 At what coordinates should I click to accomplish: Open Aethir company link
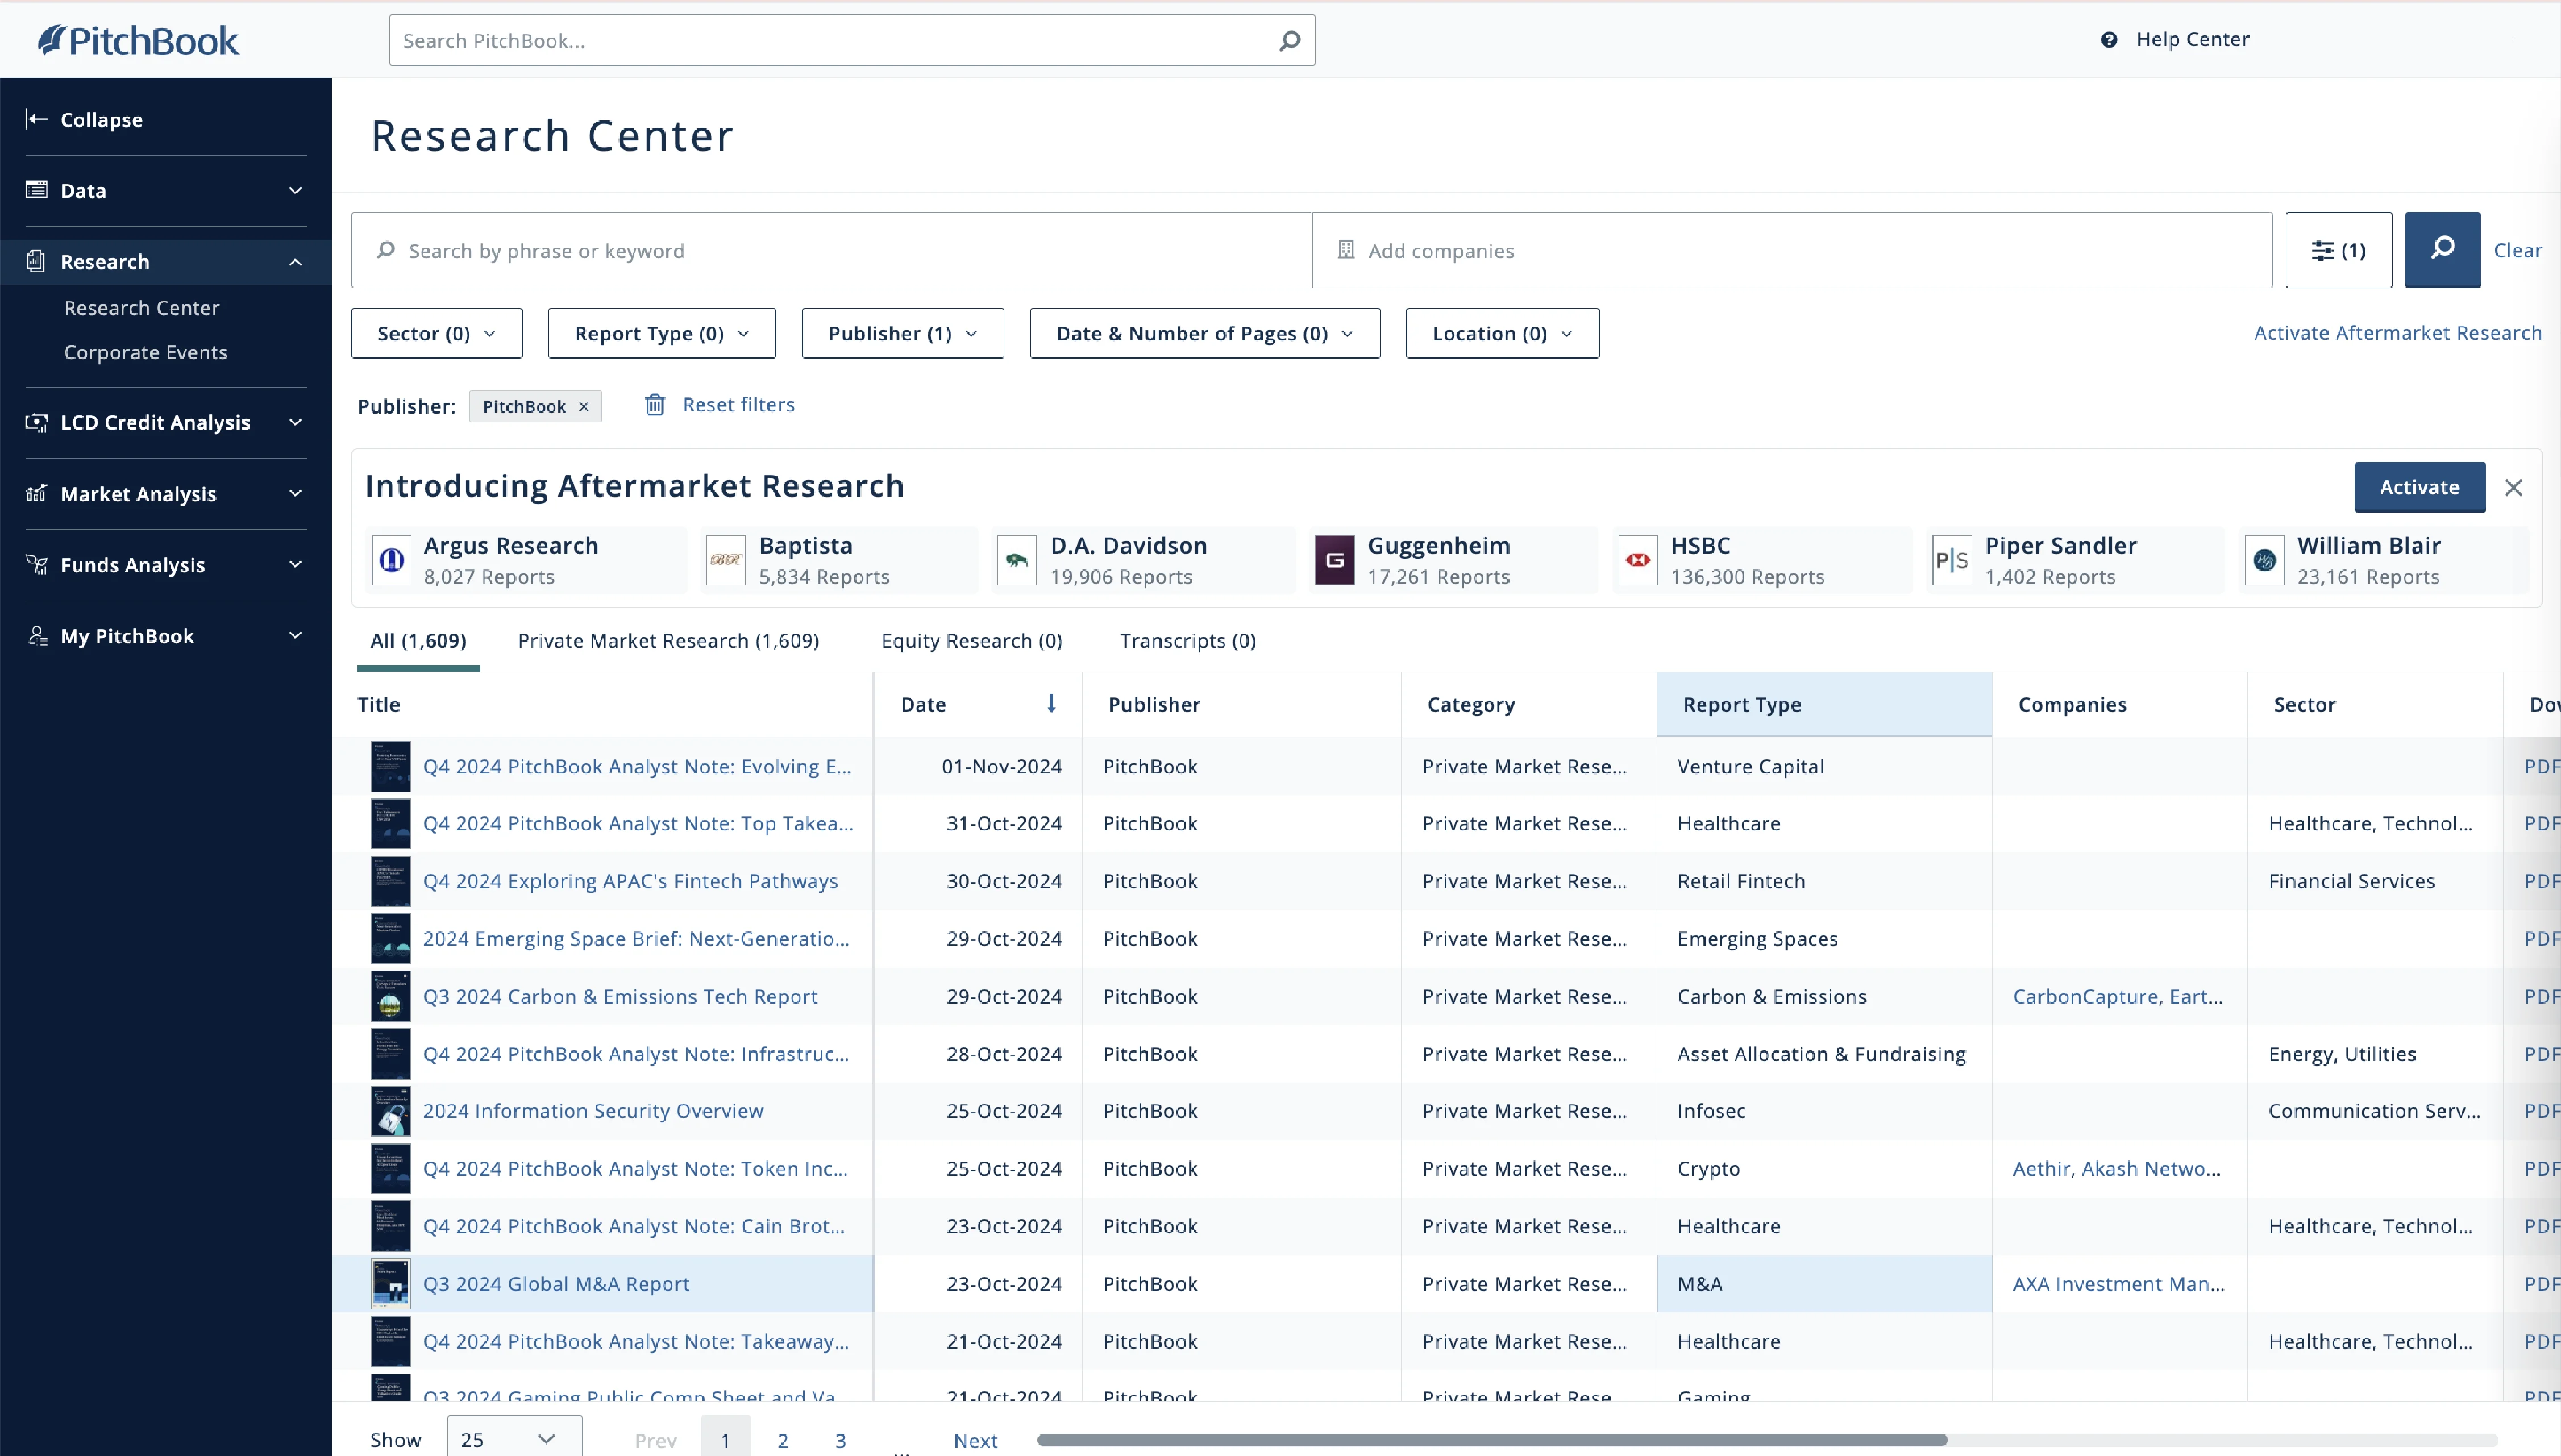(x=2041, y=1169)
